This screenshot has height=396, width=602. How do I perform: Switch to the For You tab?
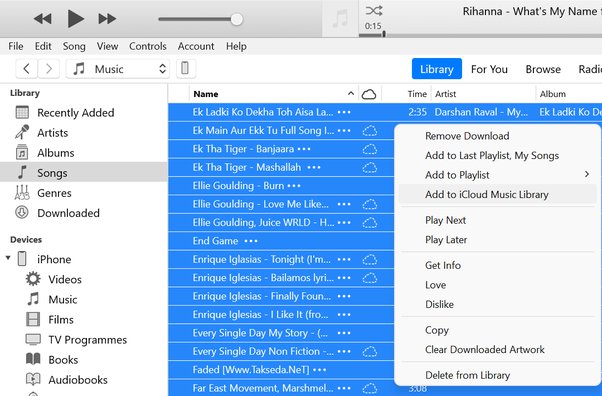(x=489, y=69)
